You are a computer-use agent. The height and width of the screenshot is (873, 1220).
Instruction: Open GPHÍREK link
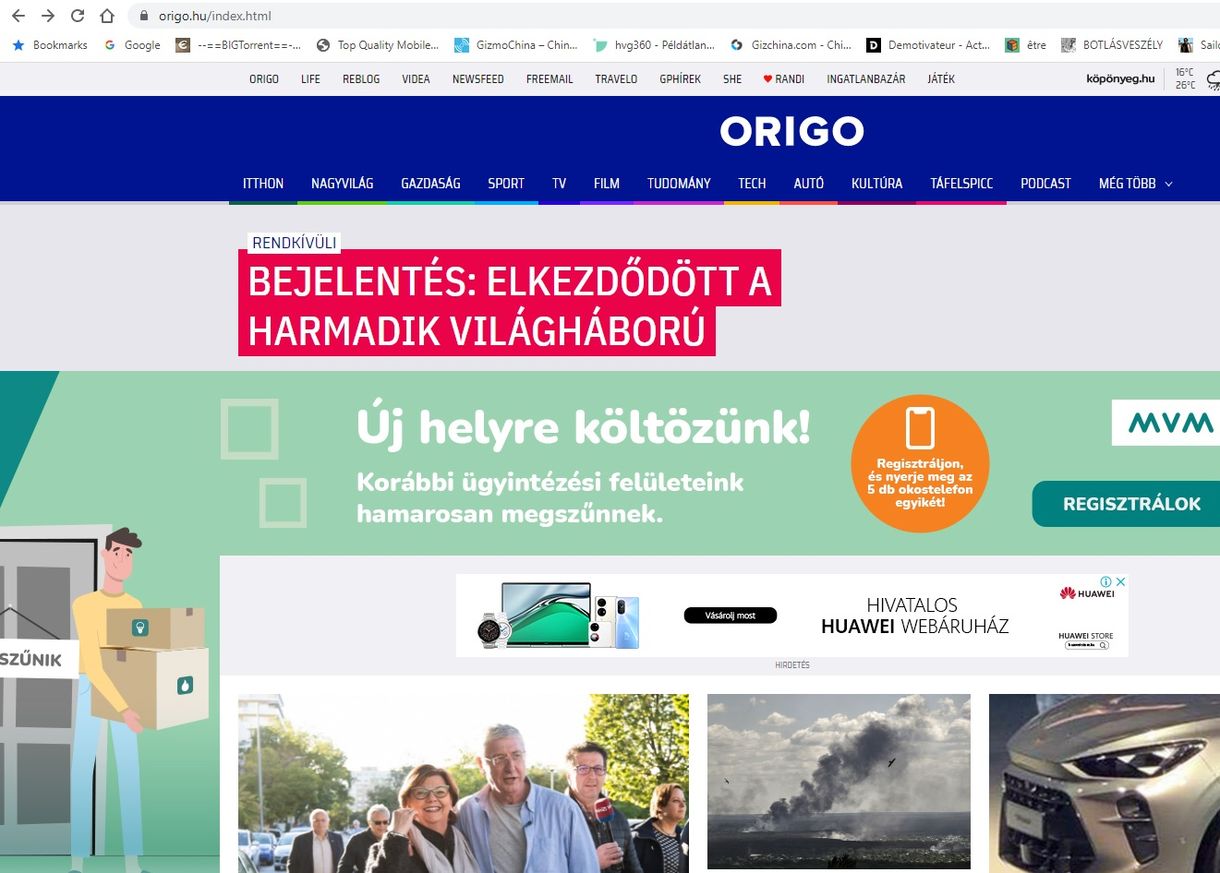680,79
